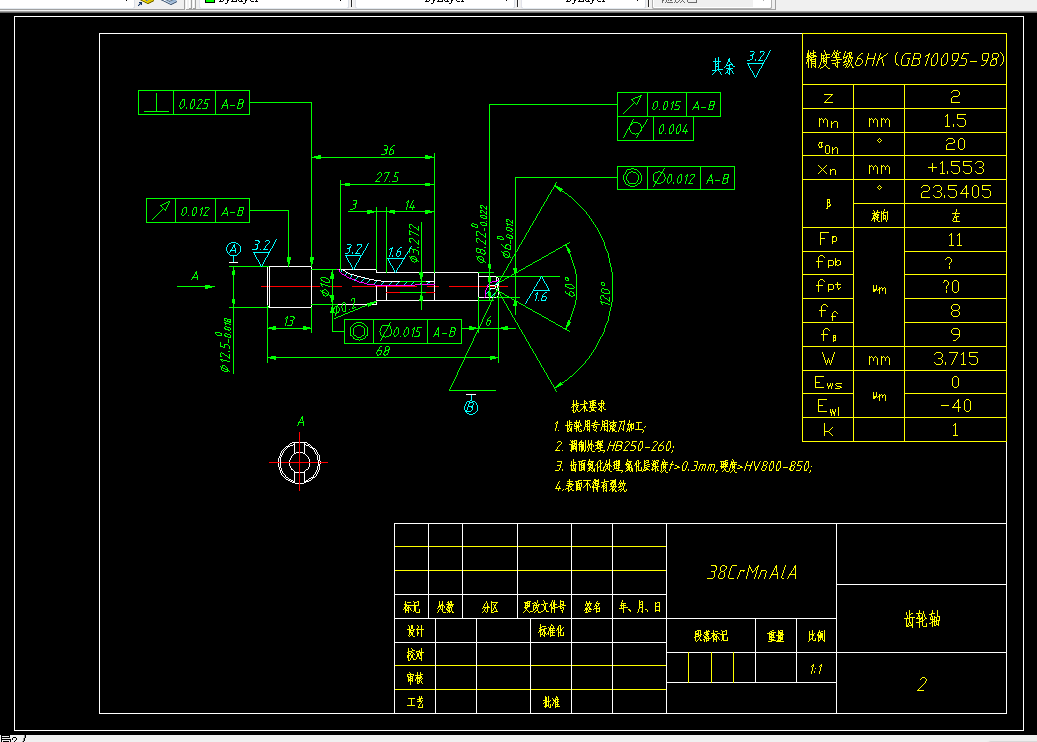Viewport: 1037px width, 742px height.
Task: Click the 60° angle dimension
Action: point(570,287)
